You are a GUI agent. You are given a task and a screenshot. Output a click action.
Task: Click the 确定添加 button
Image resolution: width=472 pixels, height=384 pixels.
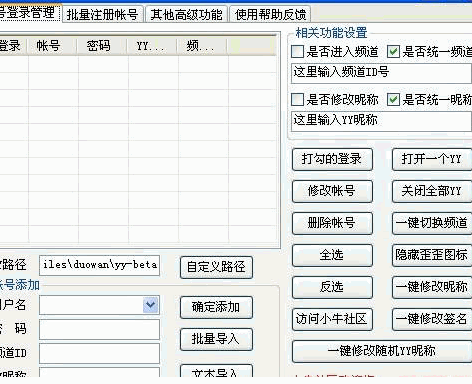pyautogui.click(x=216, y=307)
